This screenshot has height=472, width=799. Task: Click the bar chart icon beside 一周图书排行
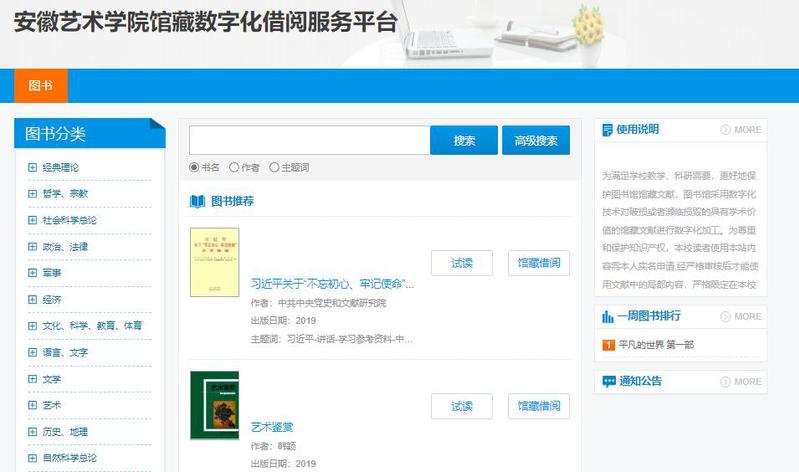[607, 316]
